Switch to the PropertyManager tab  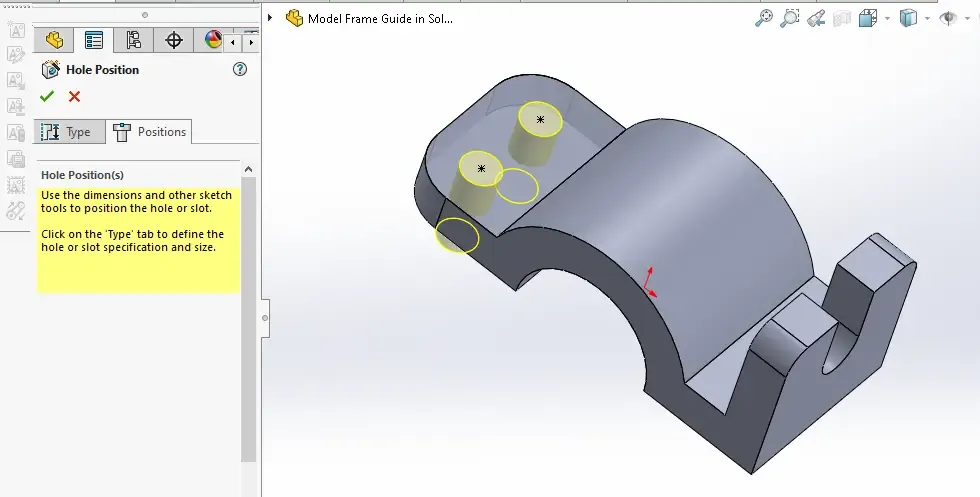click(x=94, y=41)
